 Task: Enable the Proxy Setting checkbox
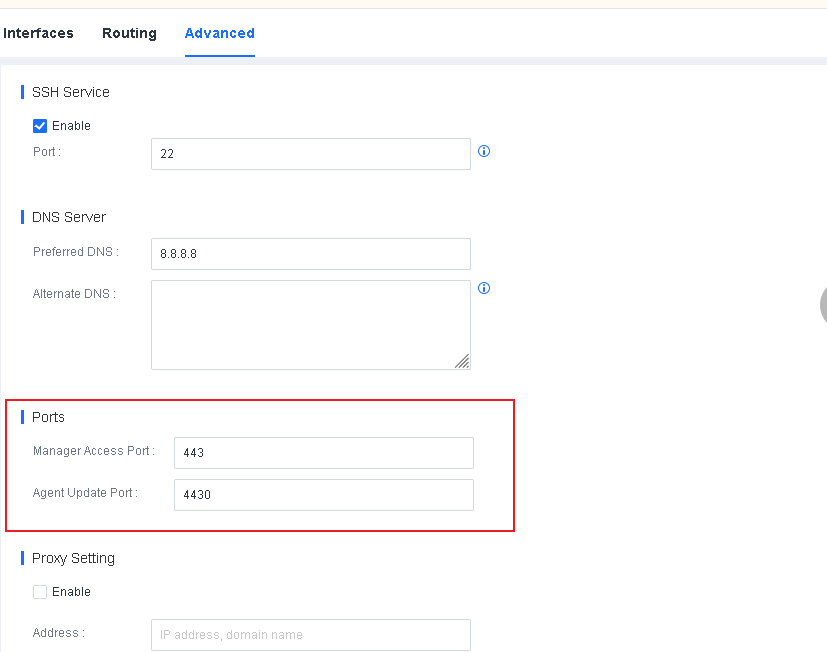40,592
